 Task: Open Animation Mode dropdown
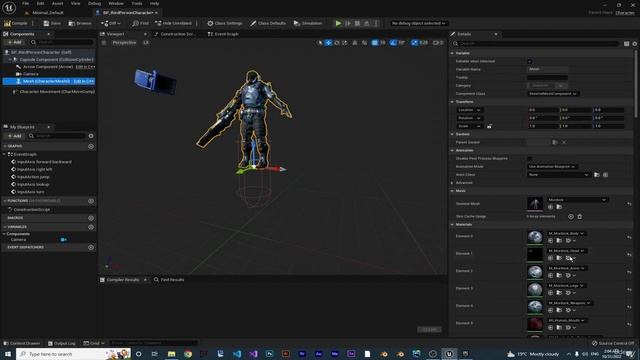pos(552,167)
